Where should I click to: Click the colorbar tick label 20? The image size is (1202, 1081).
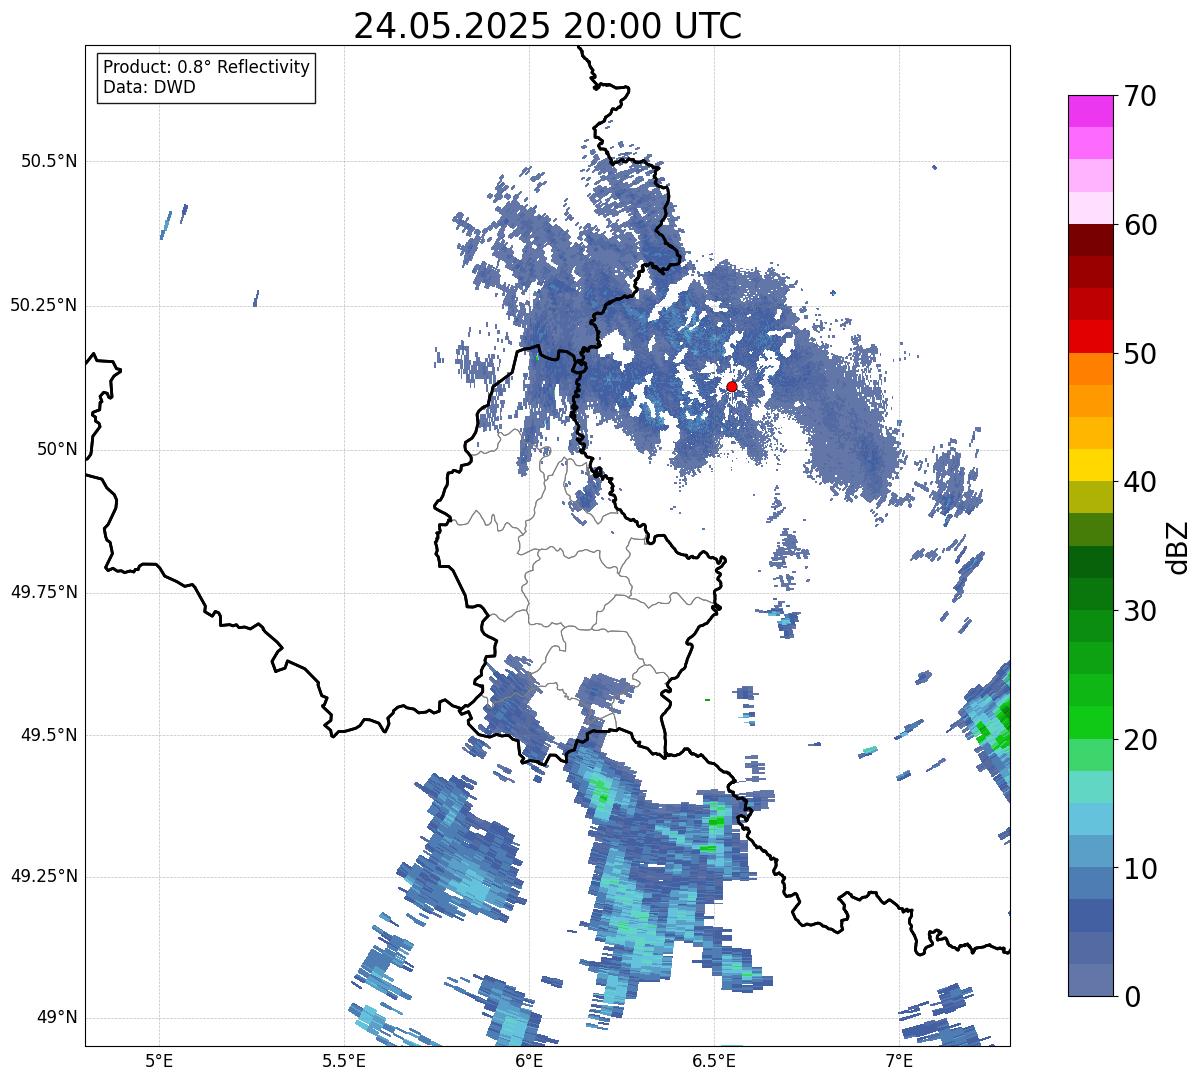(x=1140, y=740)
